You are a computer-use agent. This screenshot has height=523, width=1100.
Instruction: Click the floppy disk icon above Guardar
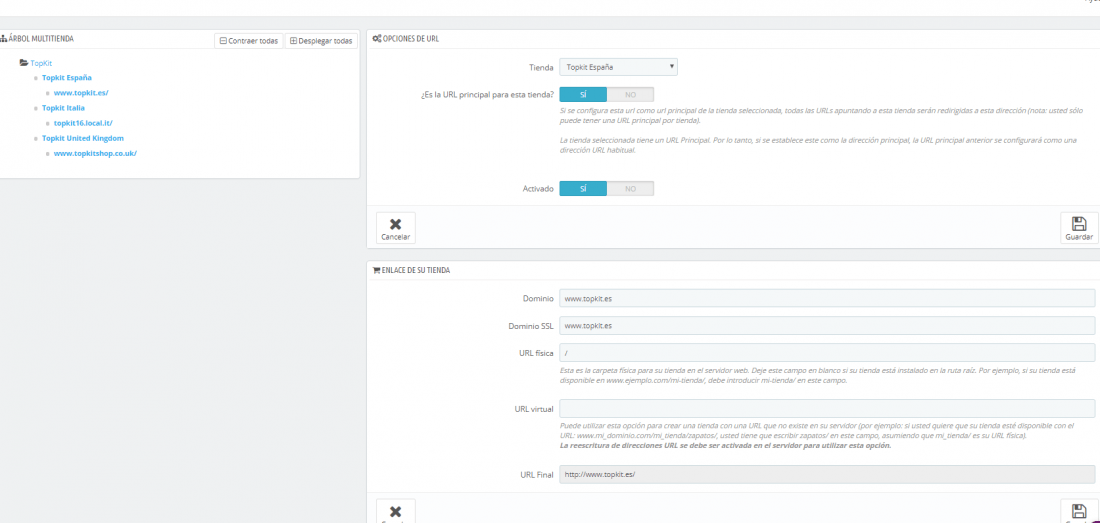[x=1079, y=224]
